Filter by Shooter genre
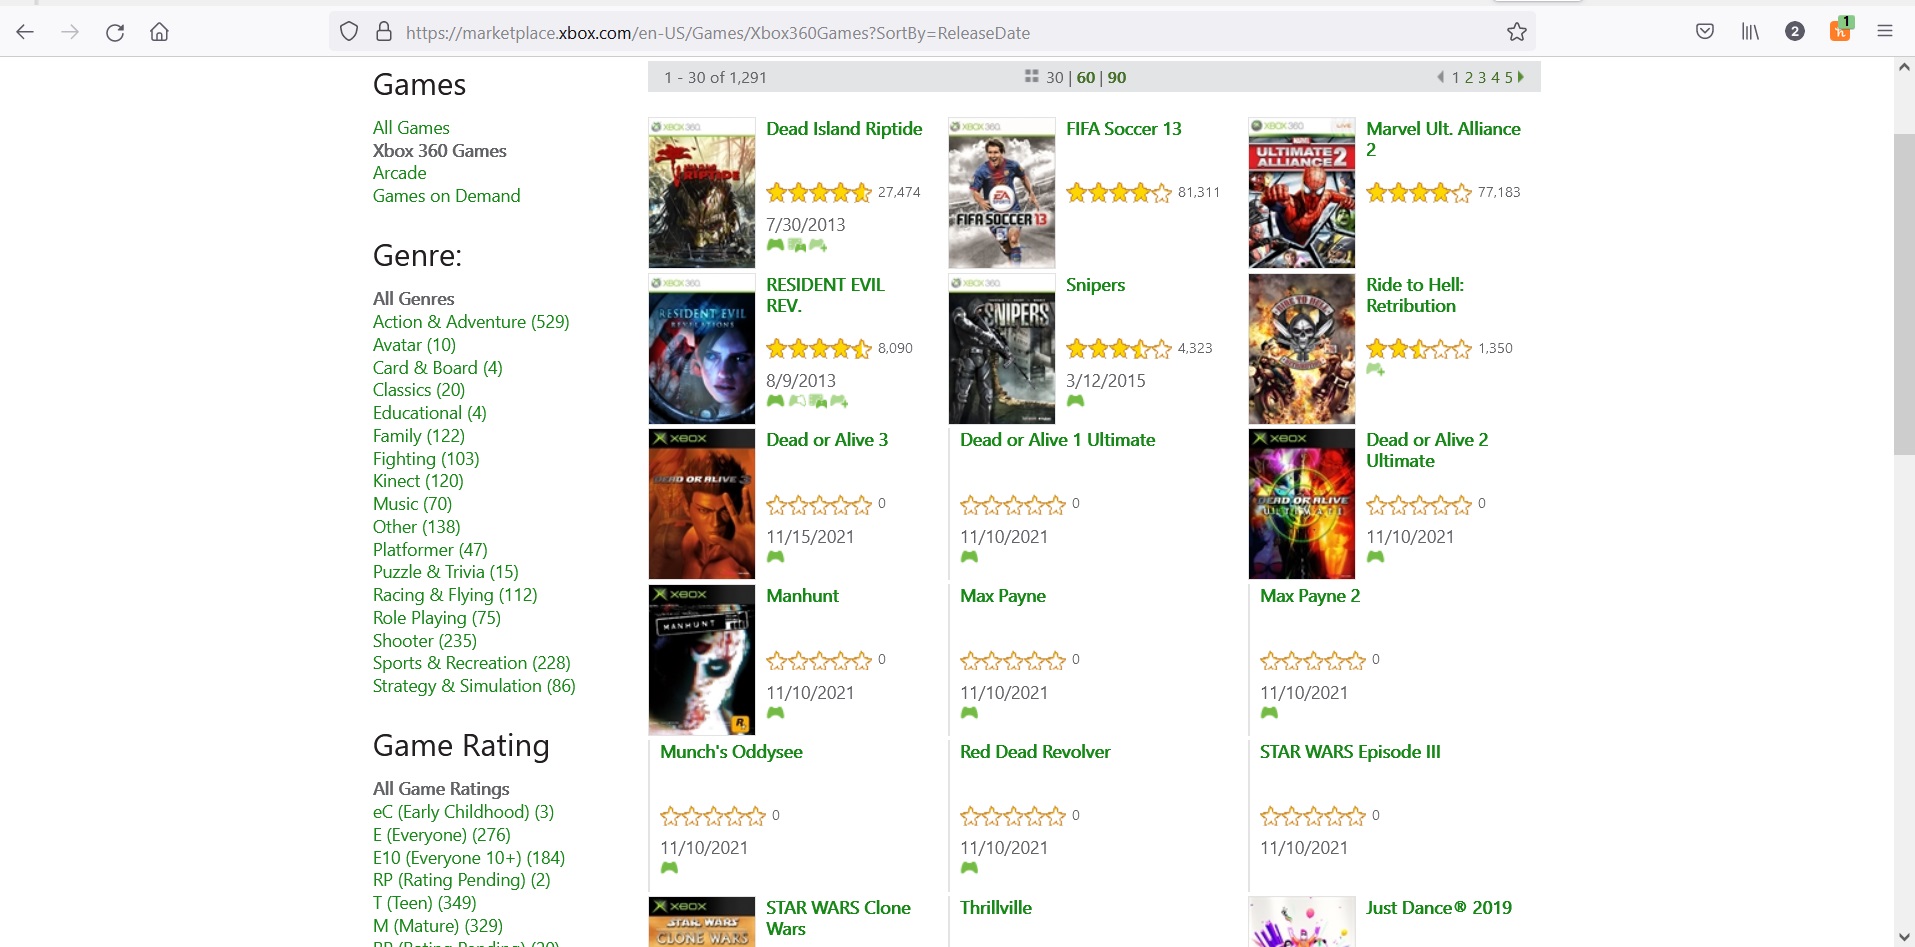This screenshot has width=1915, height=947. (x=425, y=641)
